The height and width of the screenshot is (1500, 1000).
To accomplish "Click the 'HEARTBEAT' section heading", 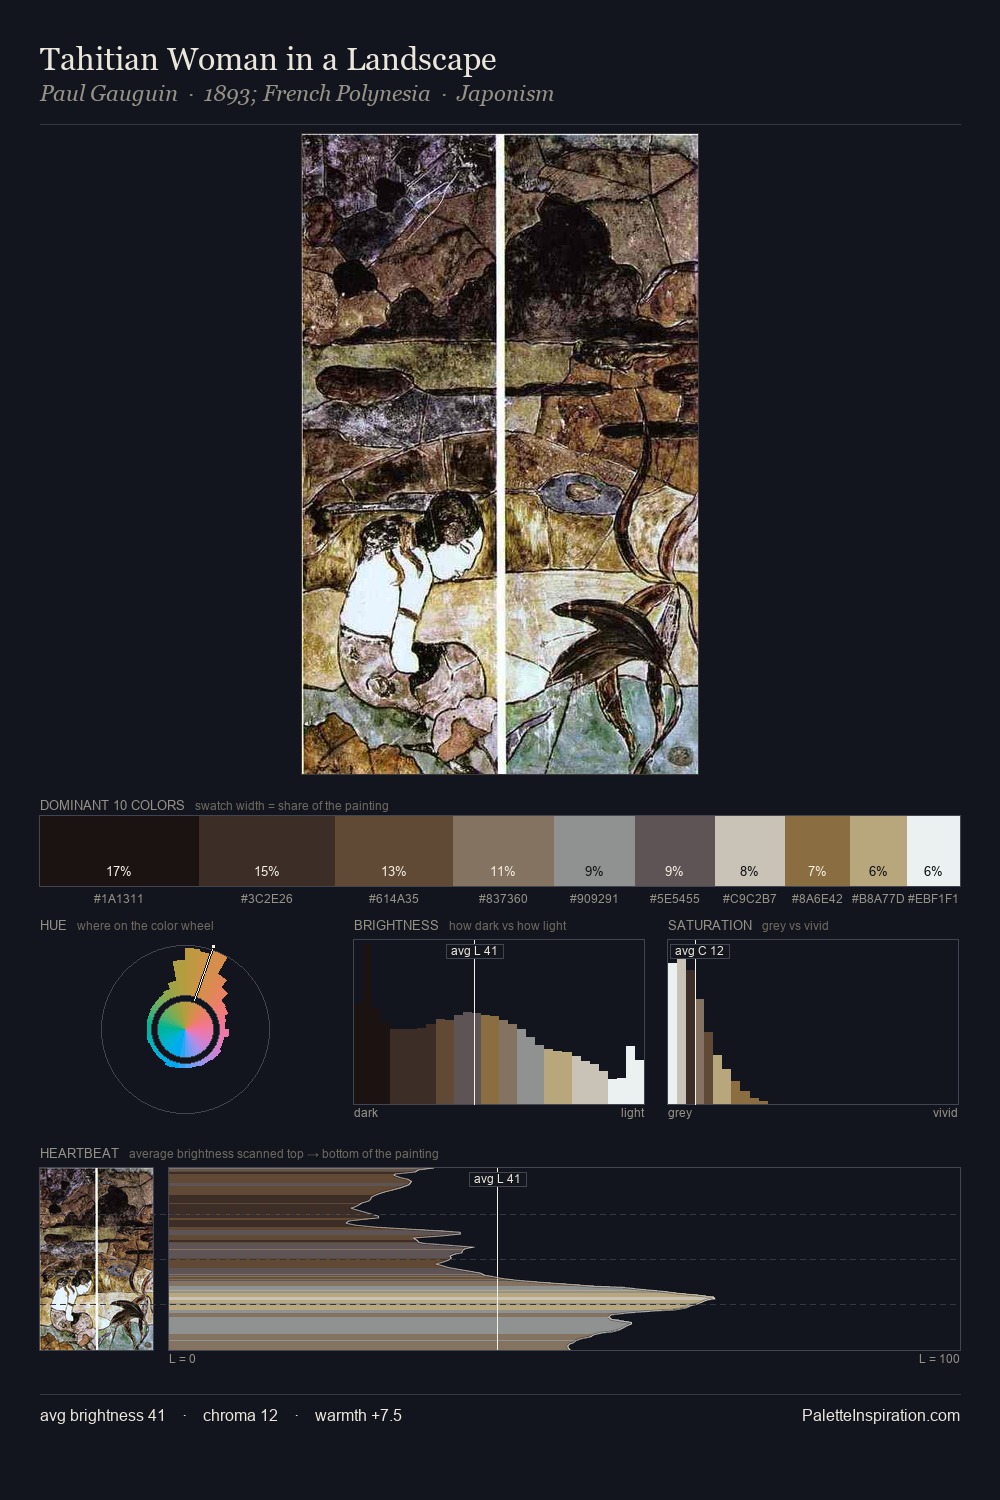I will [x=79, y=1153].
